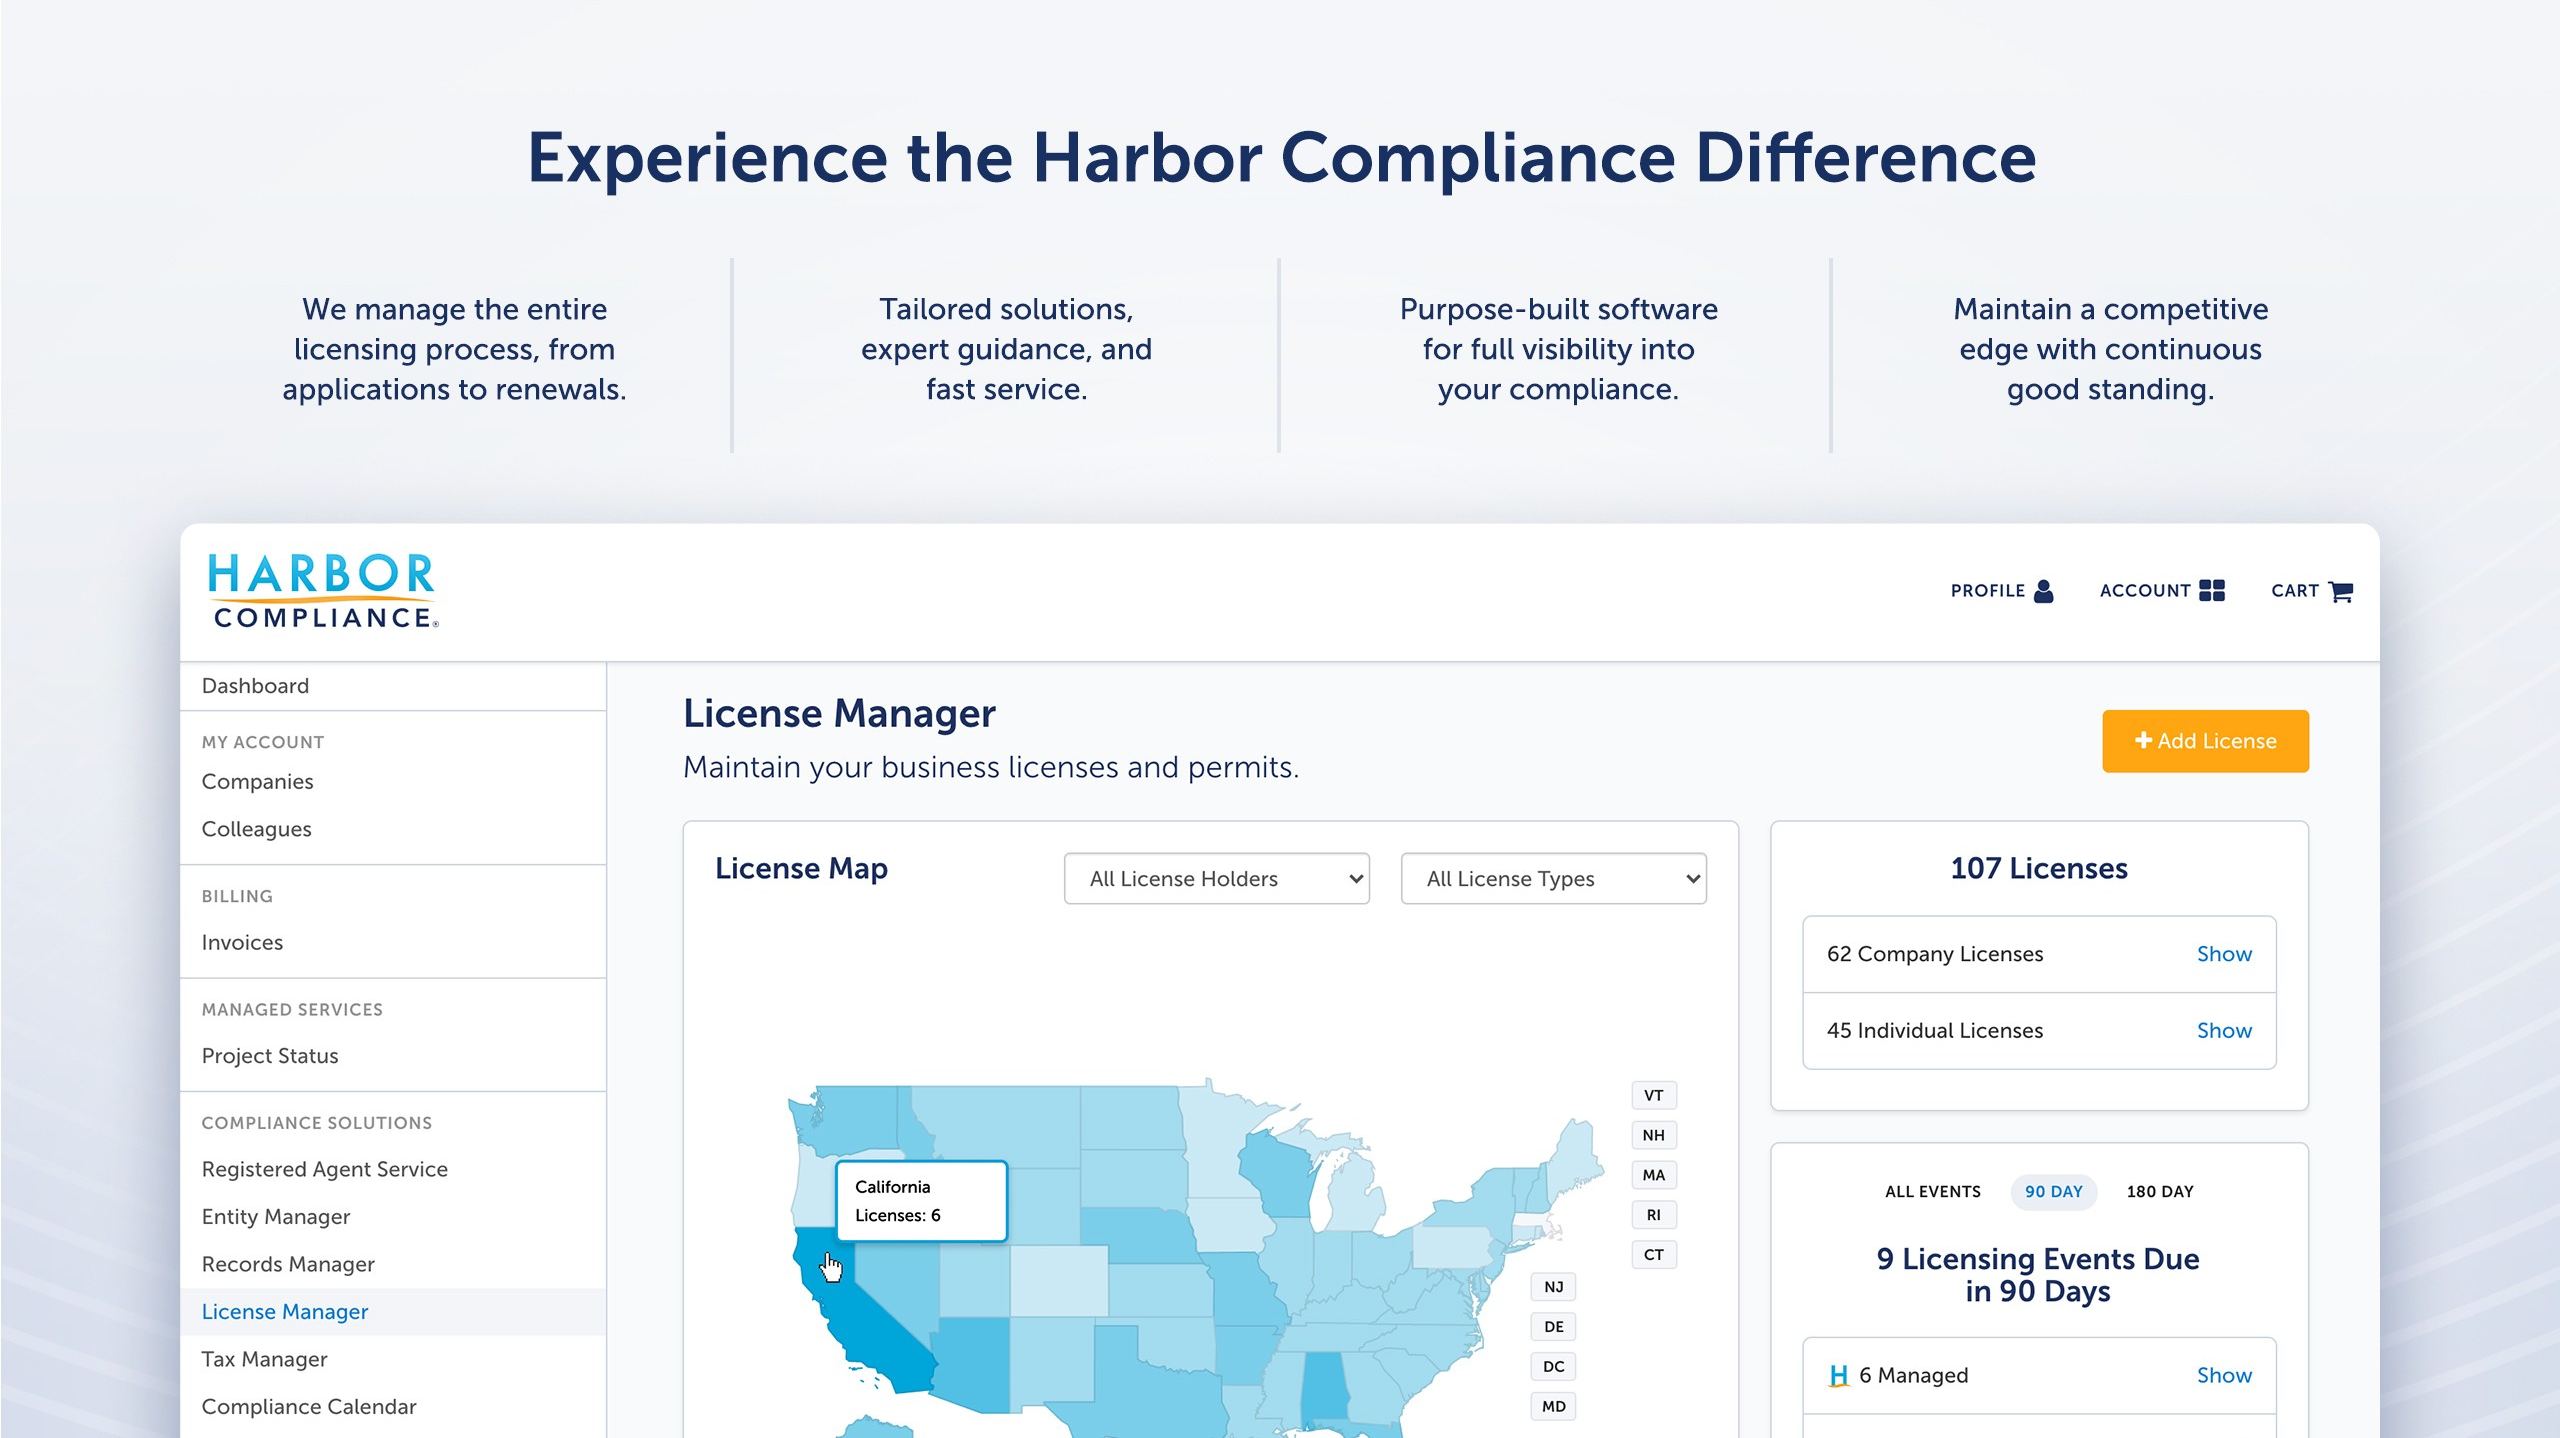Go to Dashboard in sidebar
2560x1438 pixels.
(x=255, y=686)
